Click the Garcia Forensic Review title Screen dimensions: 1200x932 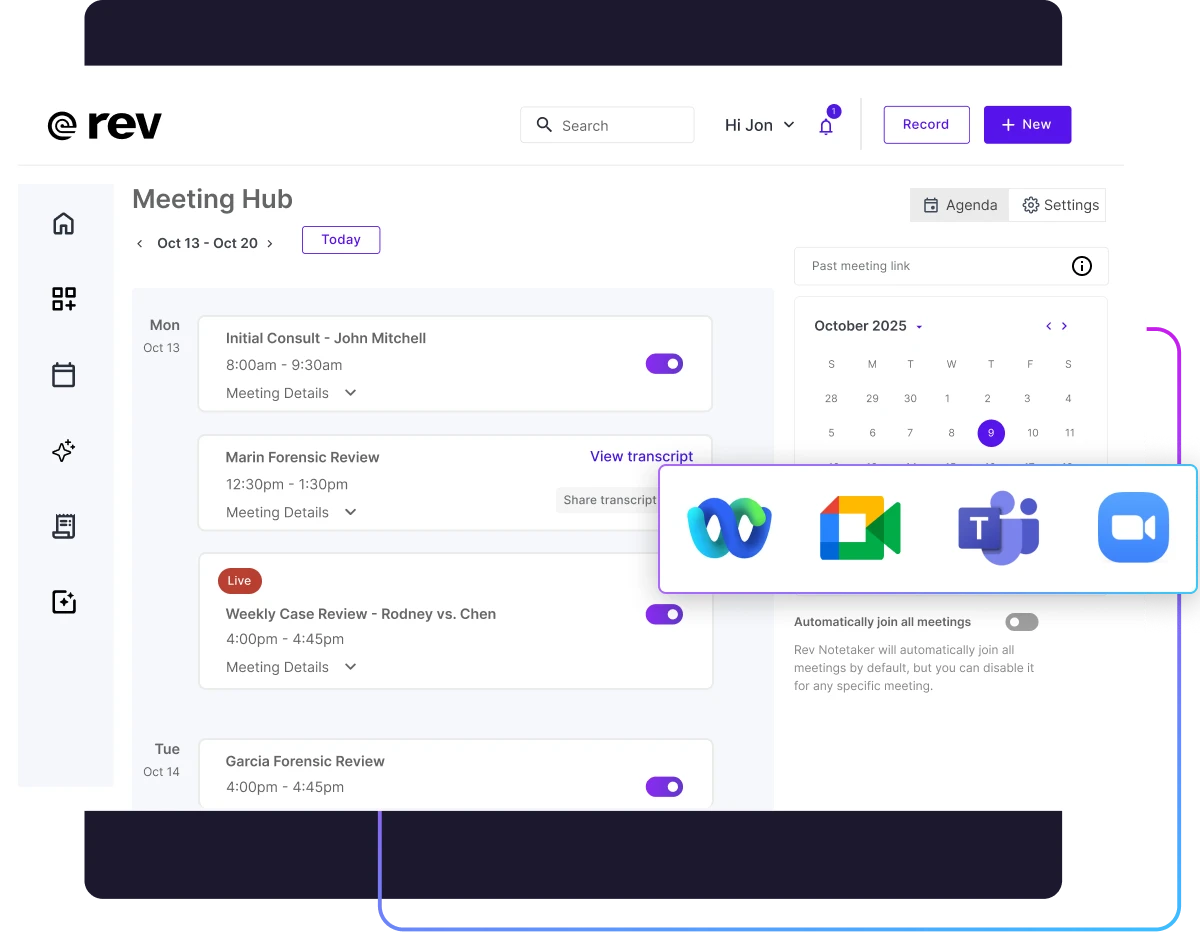pyautogui.click(x=305, y=761)
